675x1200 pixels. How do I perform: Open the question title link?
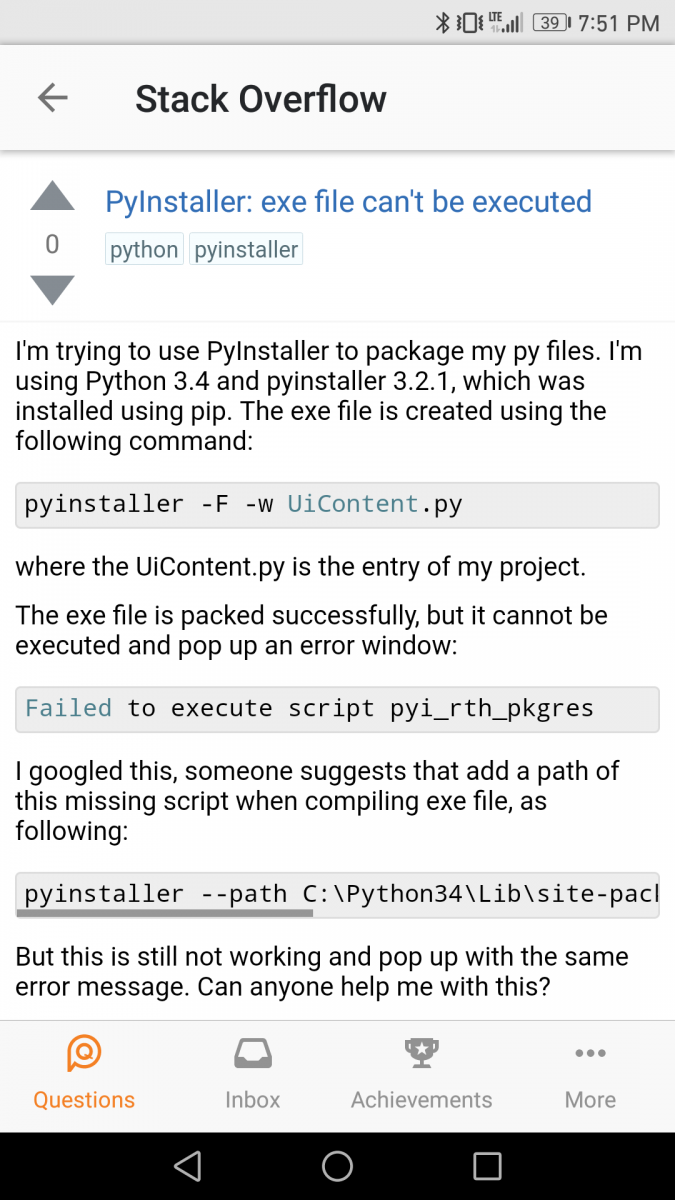tap(348, 202)
